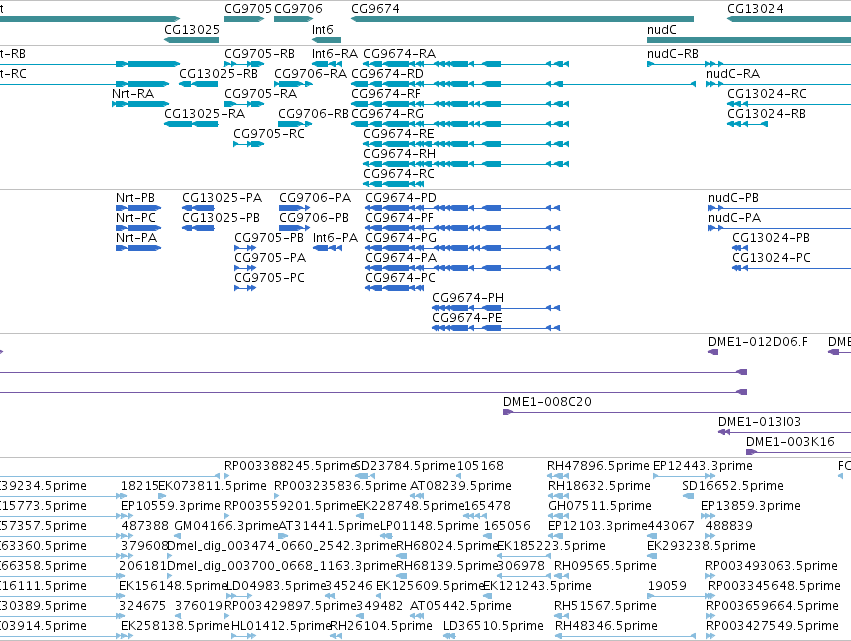Select the CG13025 gene label
This screenshot has width=851, height=641.
tap(192, 29)
